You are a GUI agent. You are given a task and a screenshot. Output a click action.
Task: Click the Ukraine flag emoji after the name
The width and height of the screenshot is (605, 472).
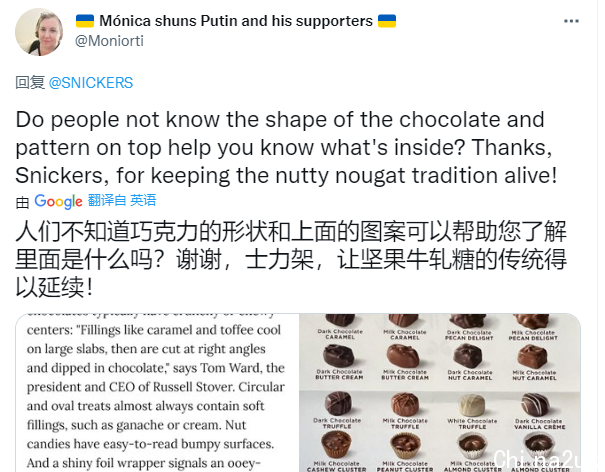[x=387, y=21]
